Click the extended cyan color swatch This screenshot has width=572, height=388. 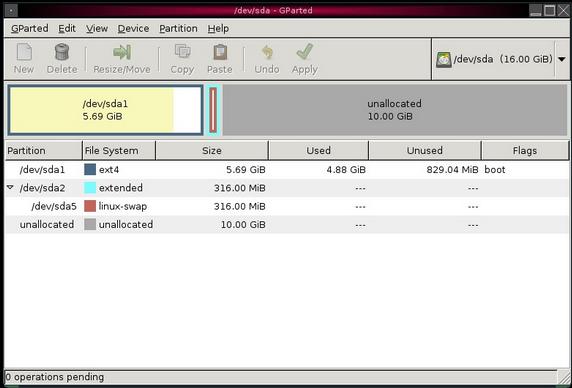90,188
